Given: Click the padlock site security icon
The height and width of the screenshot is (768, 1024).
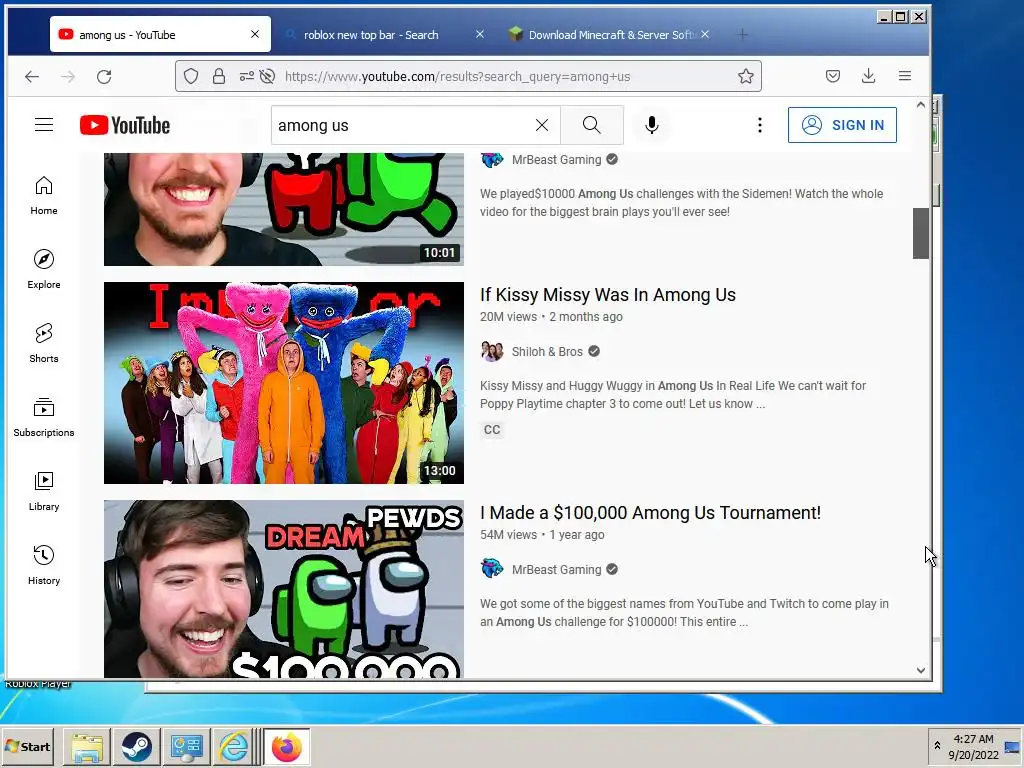Looking at the screenshot, I should 219,76.
